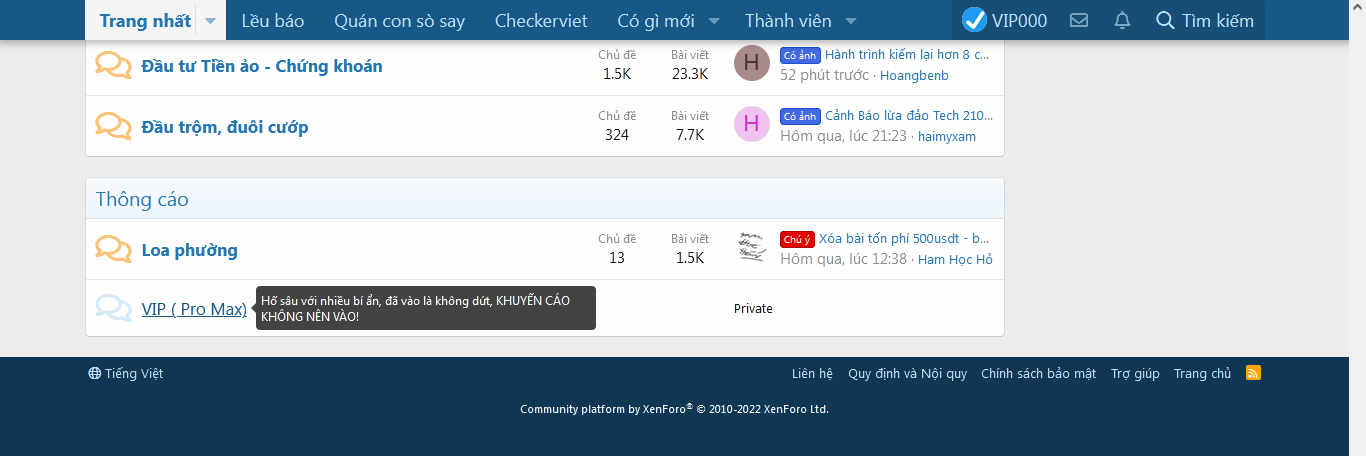The width and height of the screenshot is (1366, 456).
Task: Click the RSS feed icon in footer
Action: tap(1253, 373)
